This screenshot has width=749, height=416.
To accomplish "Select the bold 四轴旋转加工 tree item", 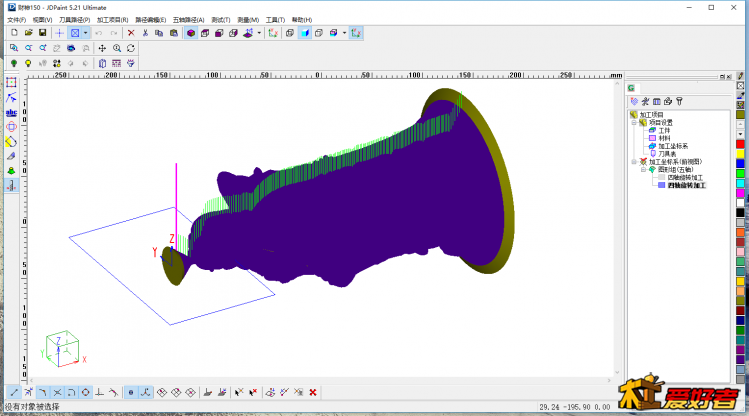I will click(x=686, y=185).
